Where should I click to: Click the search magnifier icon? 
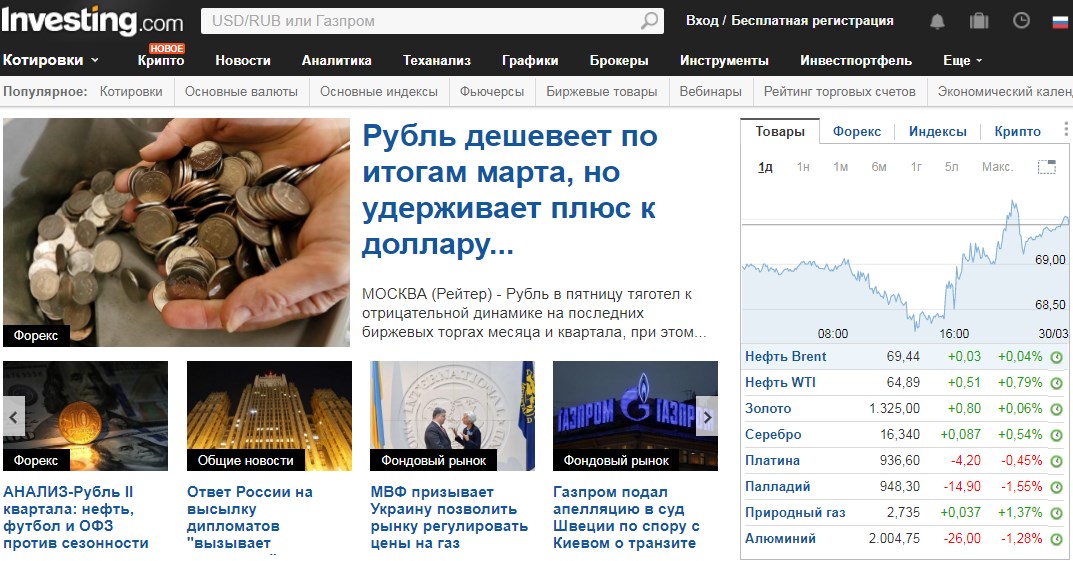[x=649, y=21]
